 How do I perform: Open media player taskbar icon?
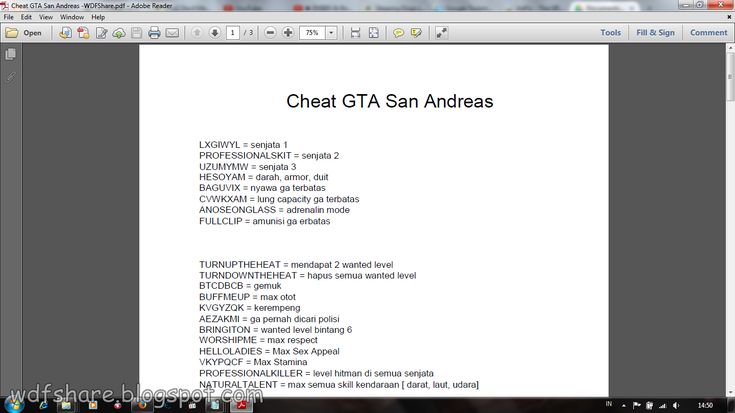tap(92, 405)
